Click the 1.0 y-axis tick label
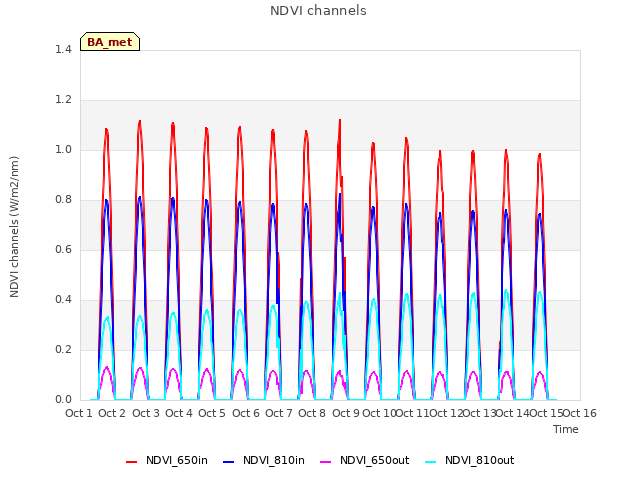The image size is (640, 480). [x=63, y=150]
